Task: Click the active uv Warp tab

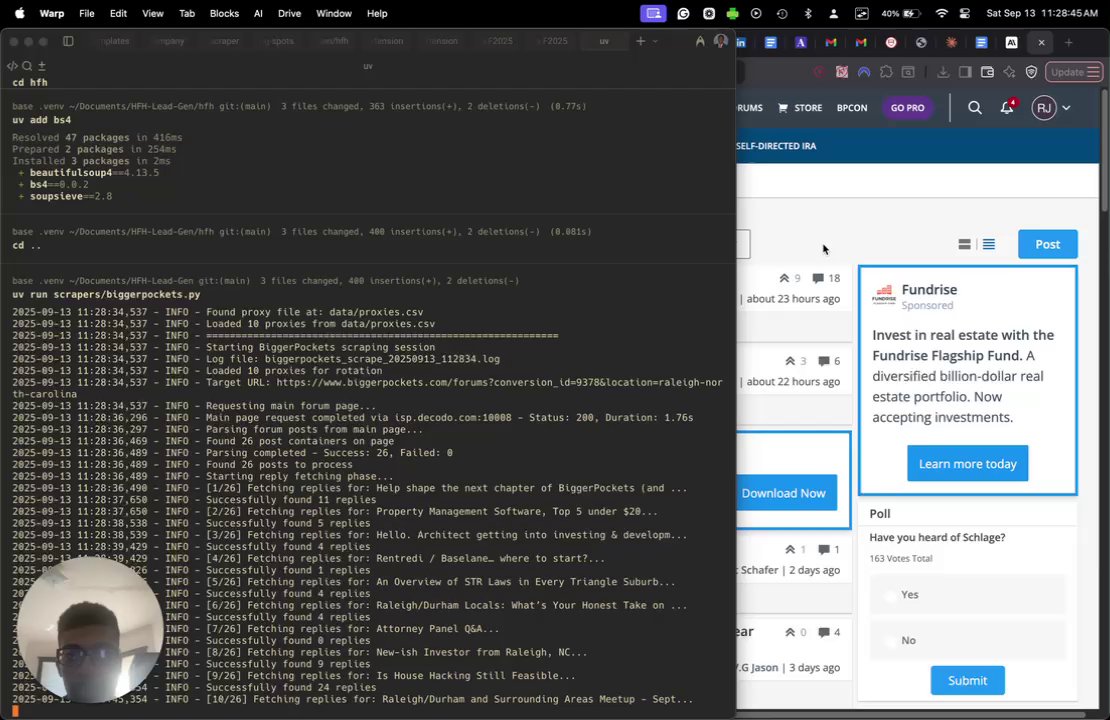Action: [x=604, y=41]
